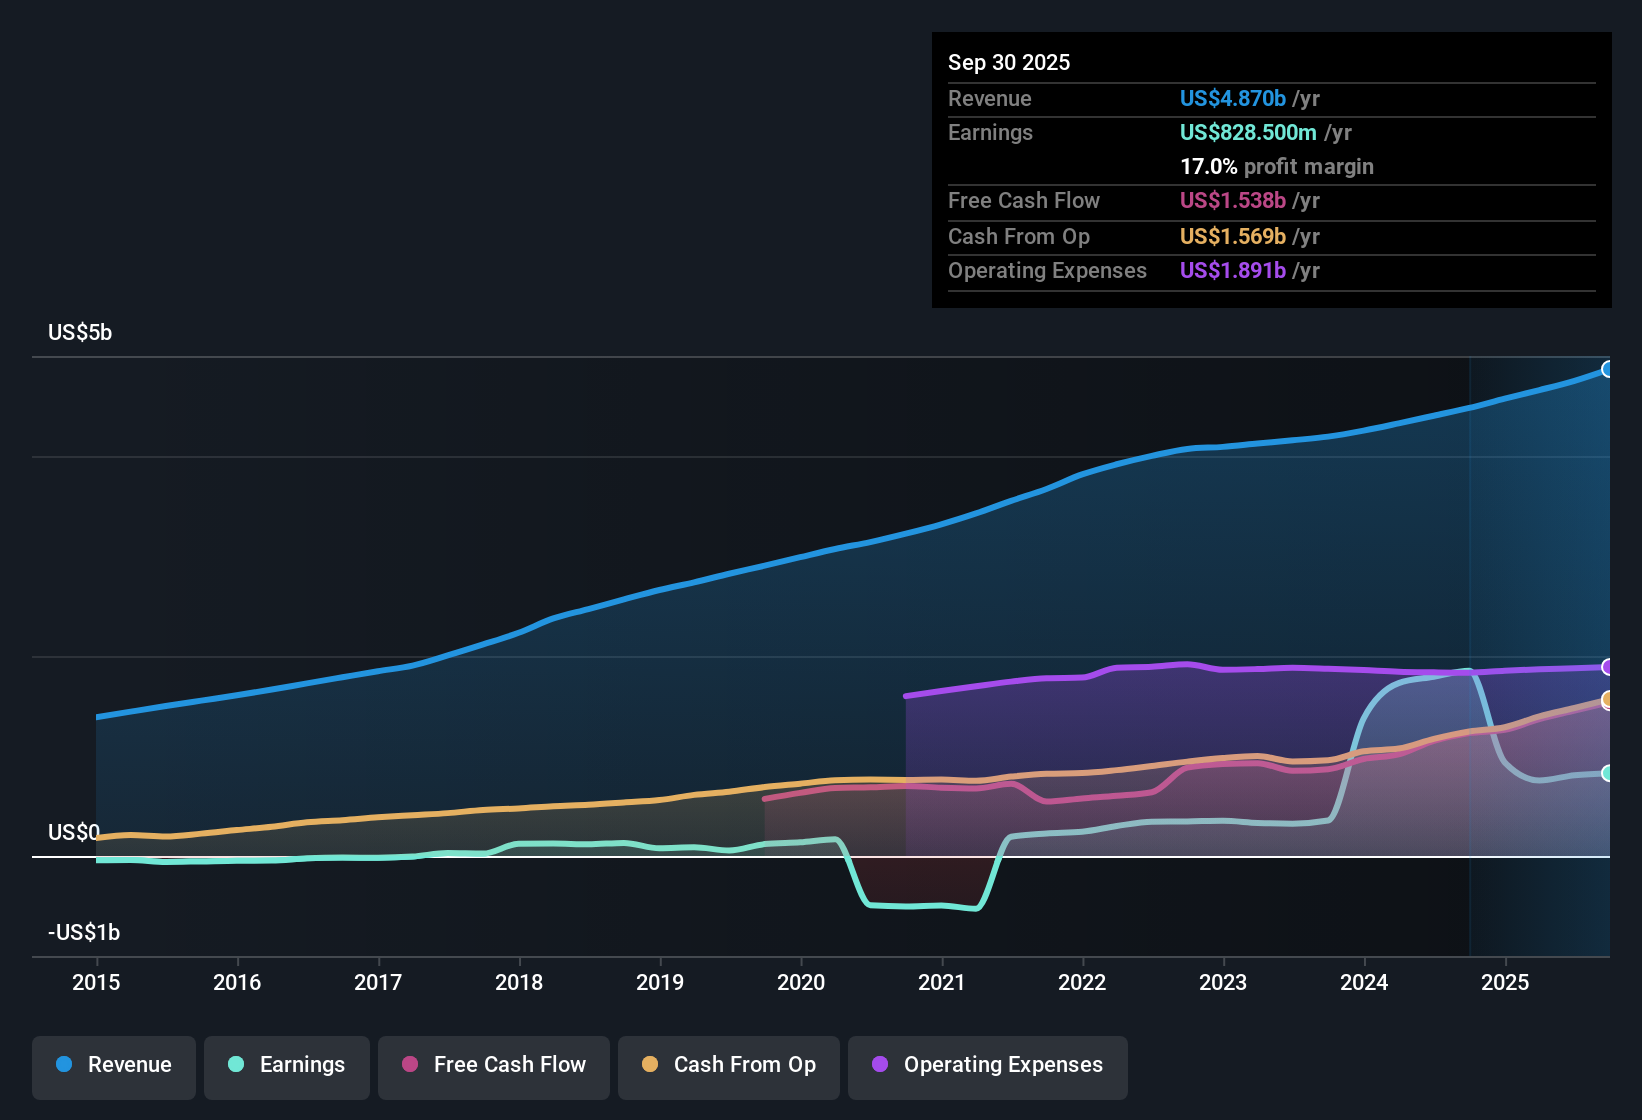Click the Operating Expenses label in tooltip
This screenshot has width=1642, height=1120.
1047,270
